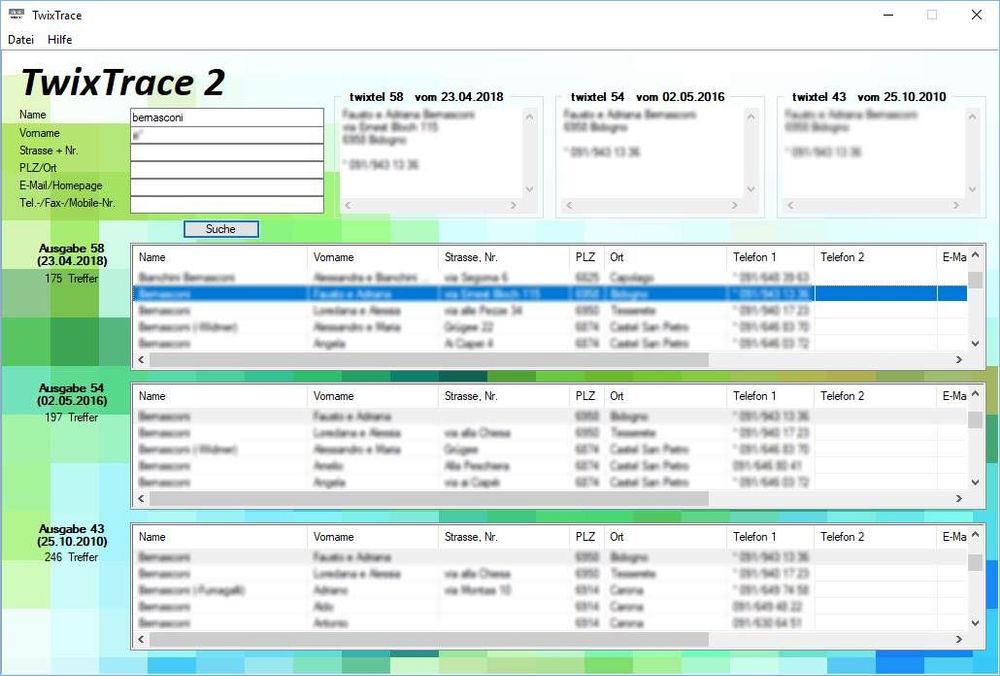Screen dimensions: 1000x676
Task: Click scroll-right arrow in twixtel 43 detail box
Action: tap(956, 205)
